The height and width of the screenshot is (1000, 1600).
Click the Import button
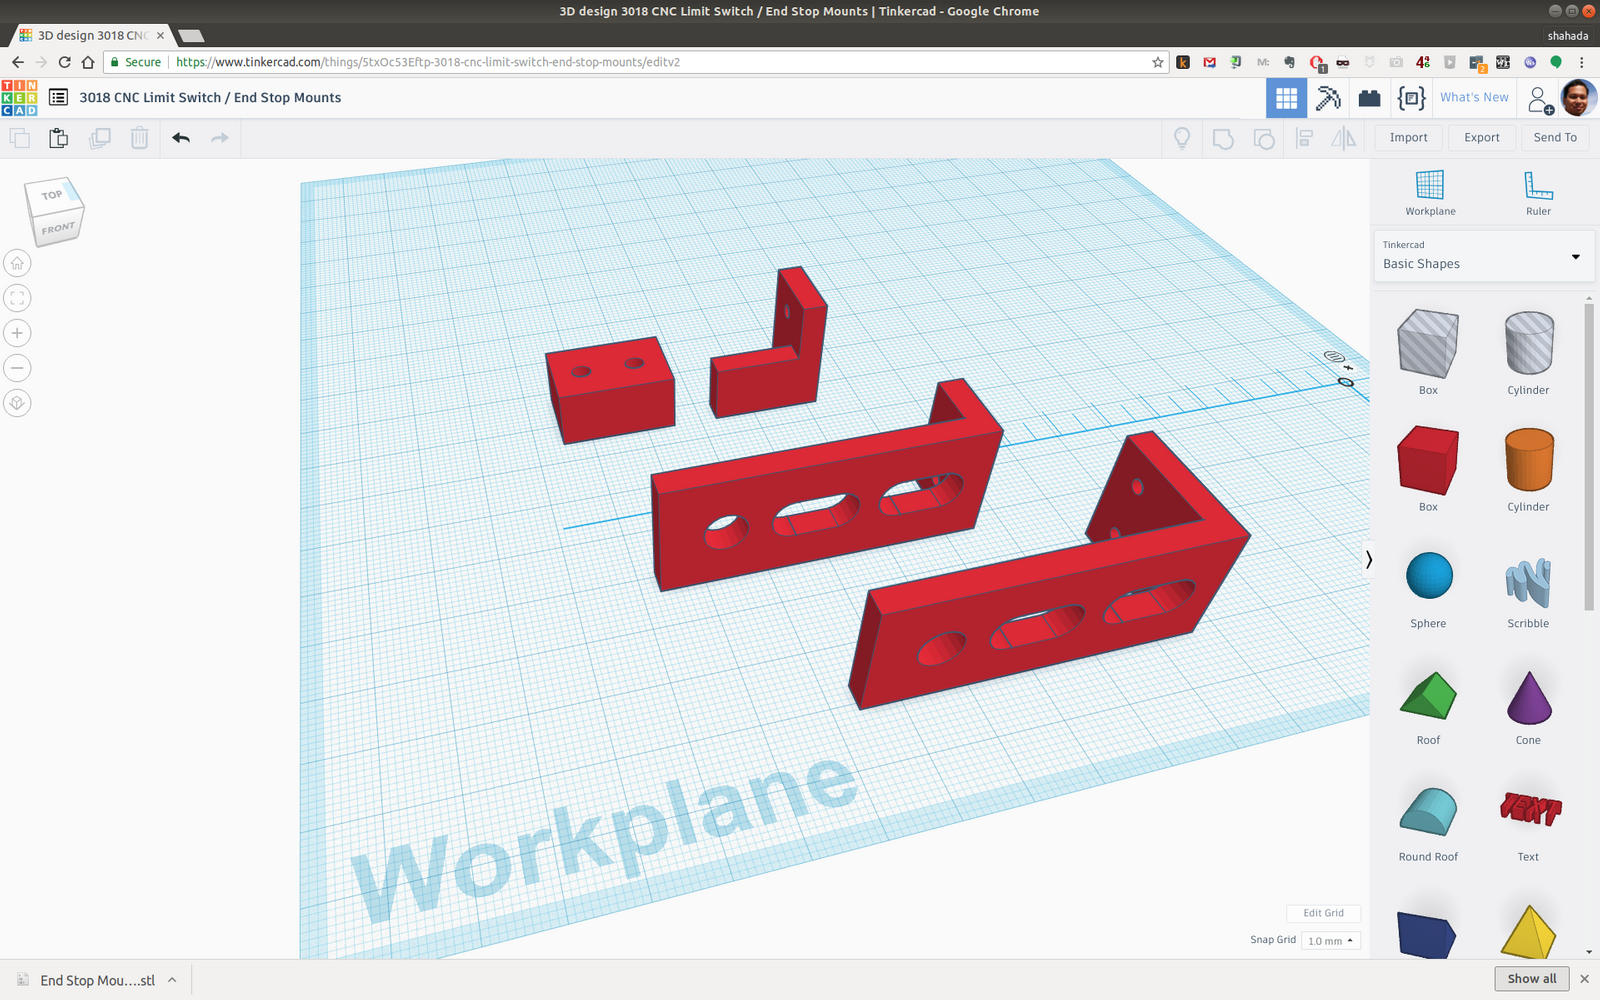(x=1408, y=138)
